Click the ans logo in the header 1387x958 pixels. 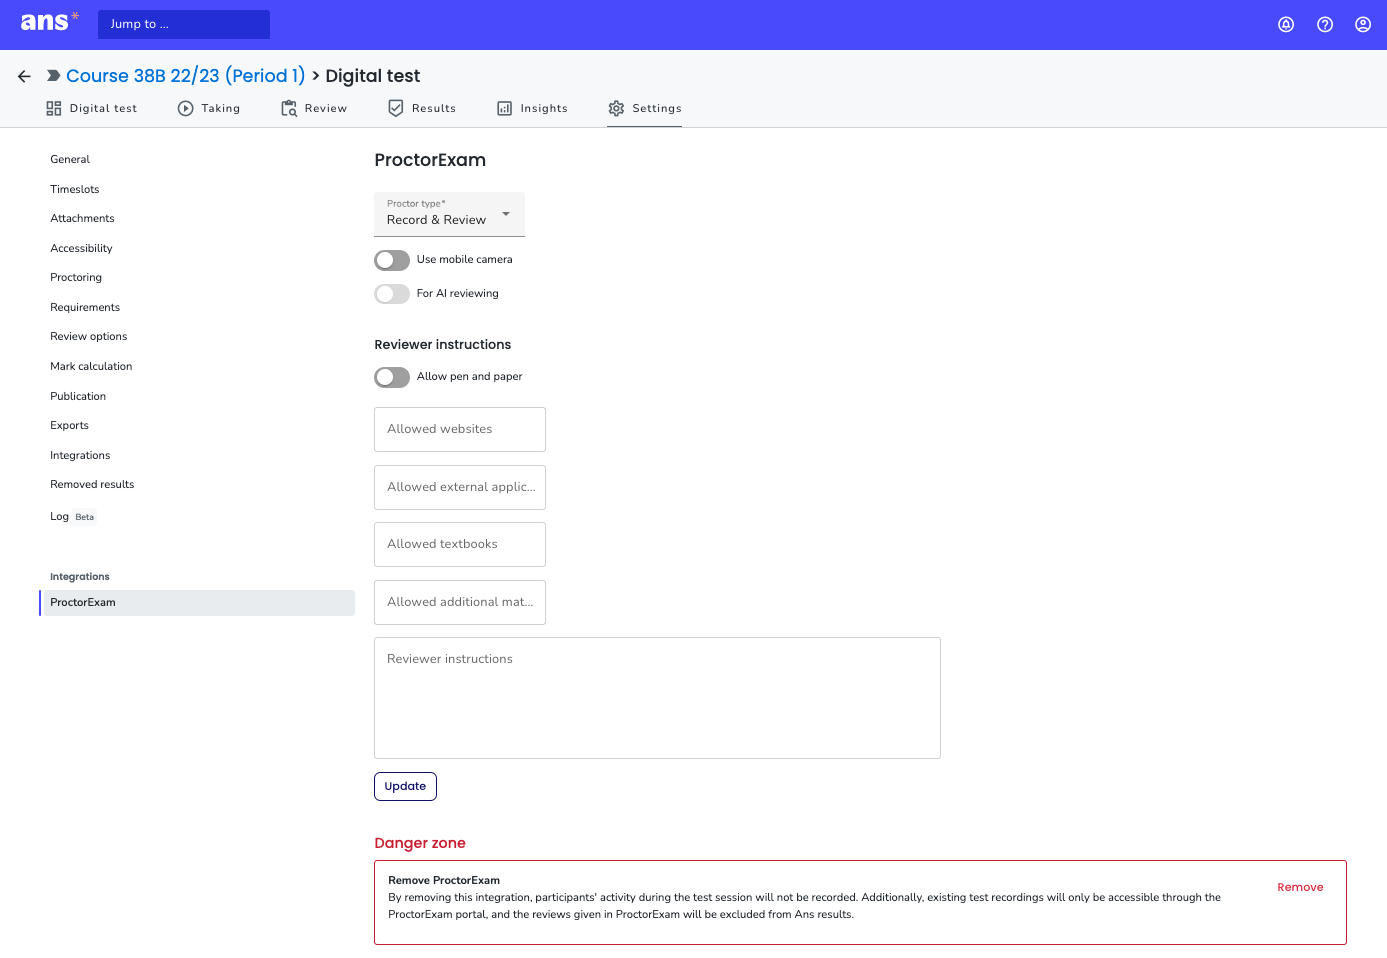tap(49, 22)
